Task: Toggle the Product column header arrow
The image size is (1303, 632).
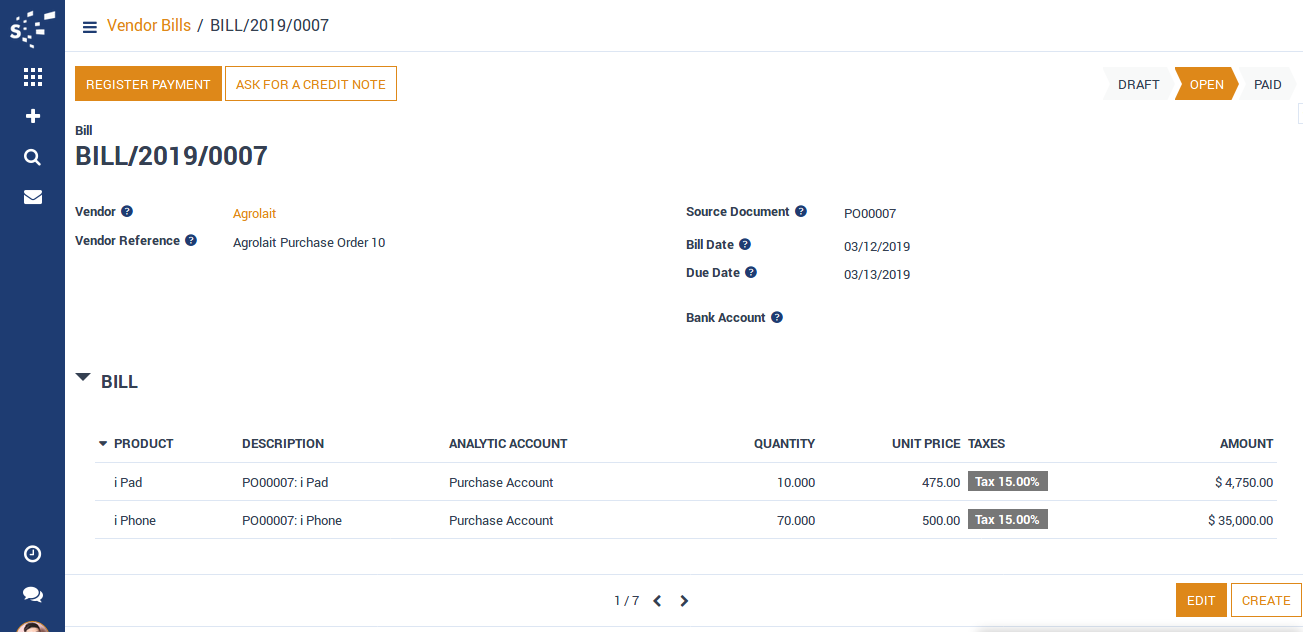Action: (x=103, y=444)
